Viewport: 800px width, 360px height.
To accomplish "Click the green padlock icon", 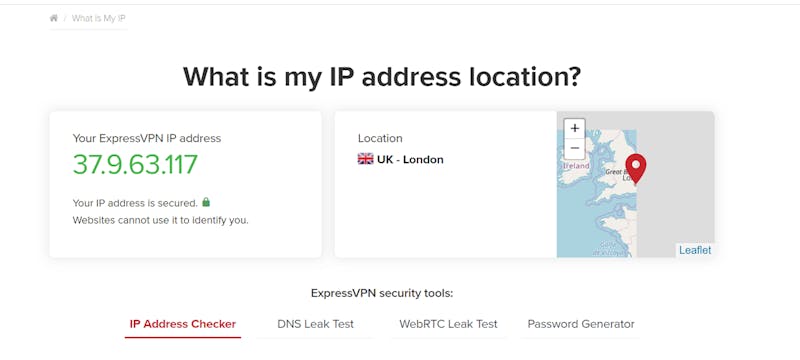I will click(x=206, y=202).
